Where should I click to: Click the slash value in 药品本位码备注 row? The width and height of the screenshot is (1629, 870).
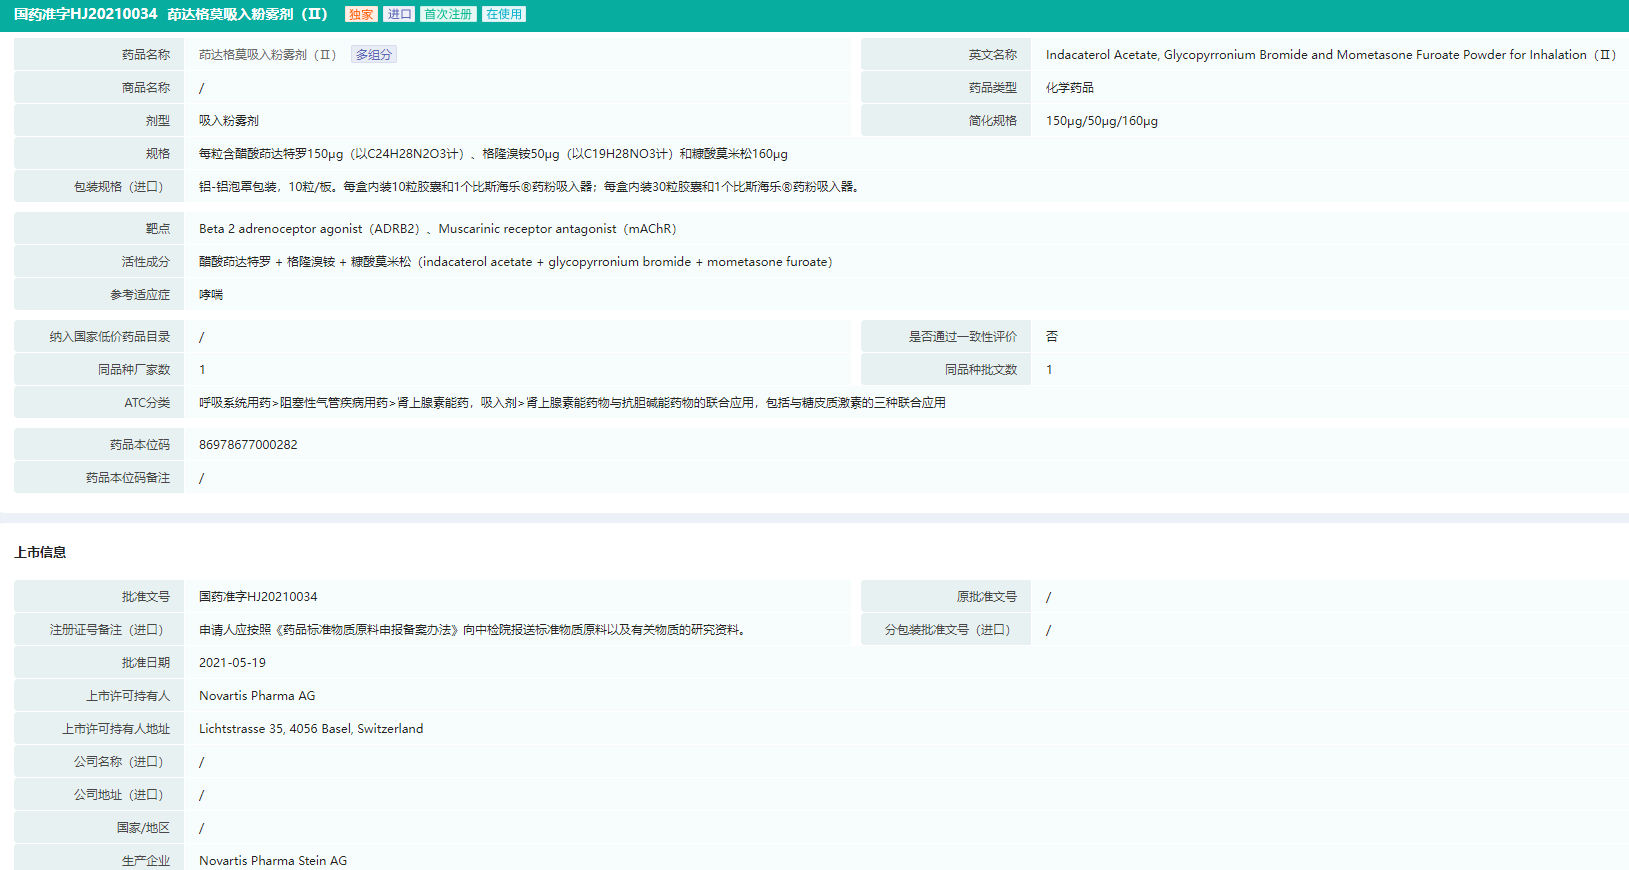click(201, 478)
